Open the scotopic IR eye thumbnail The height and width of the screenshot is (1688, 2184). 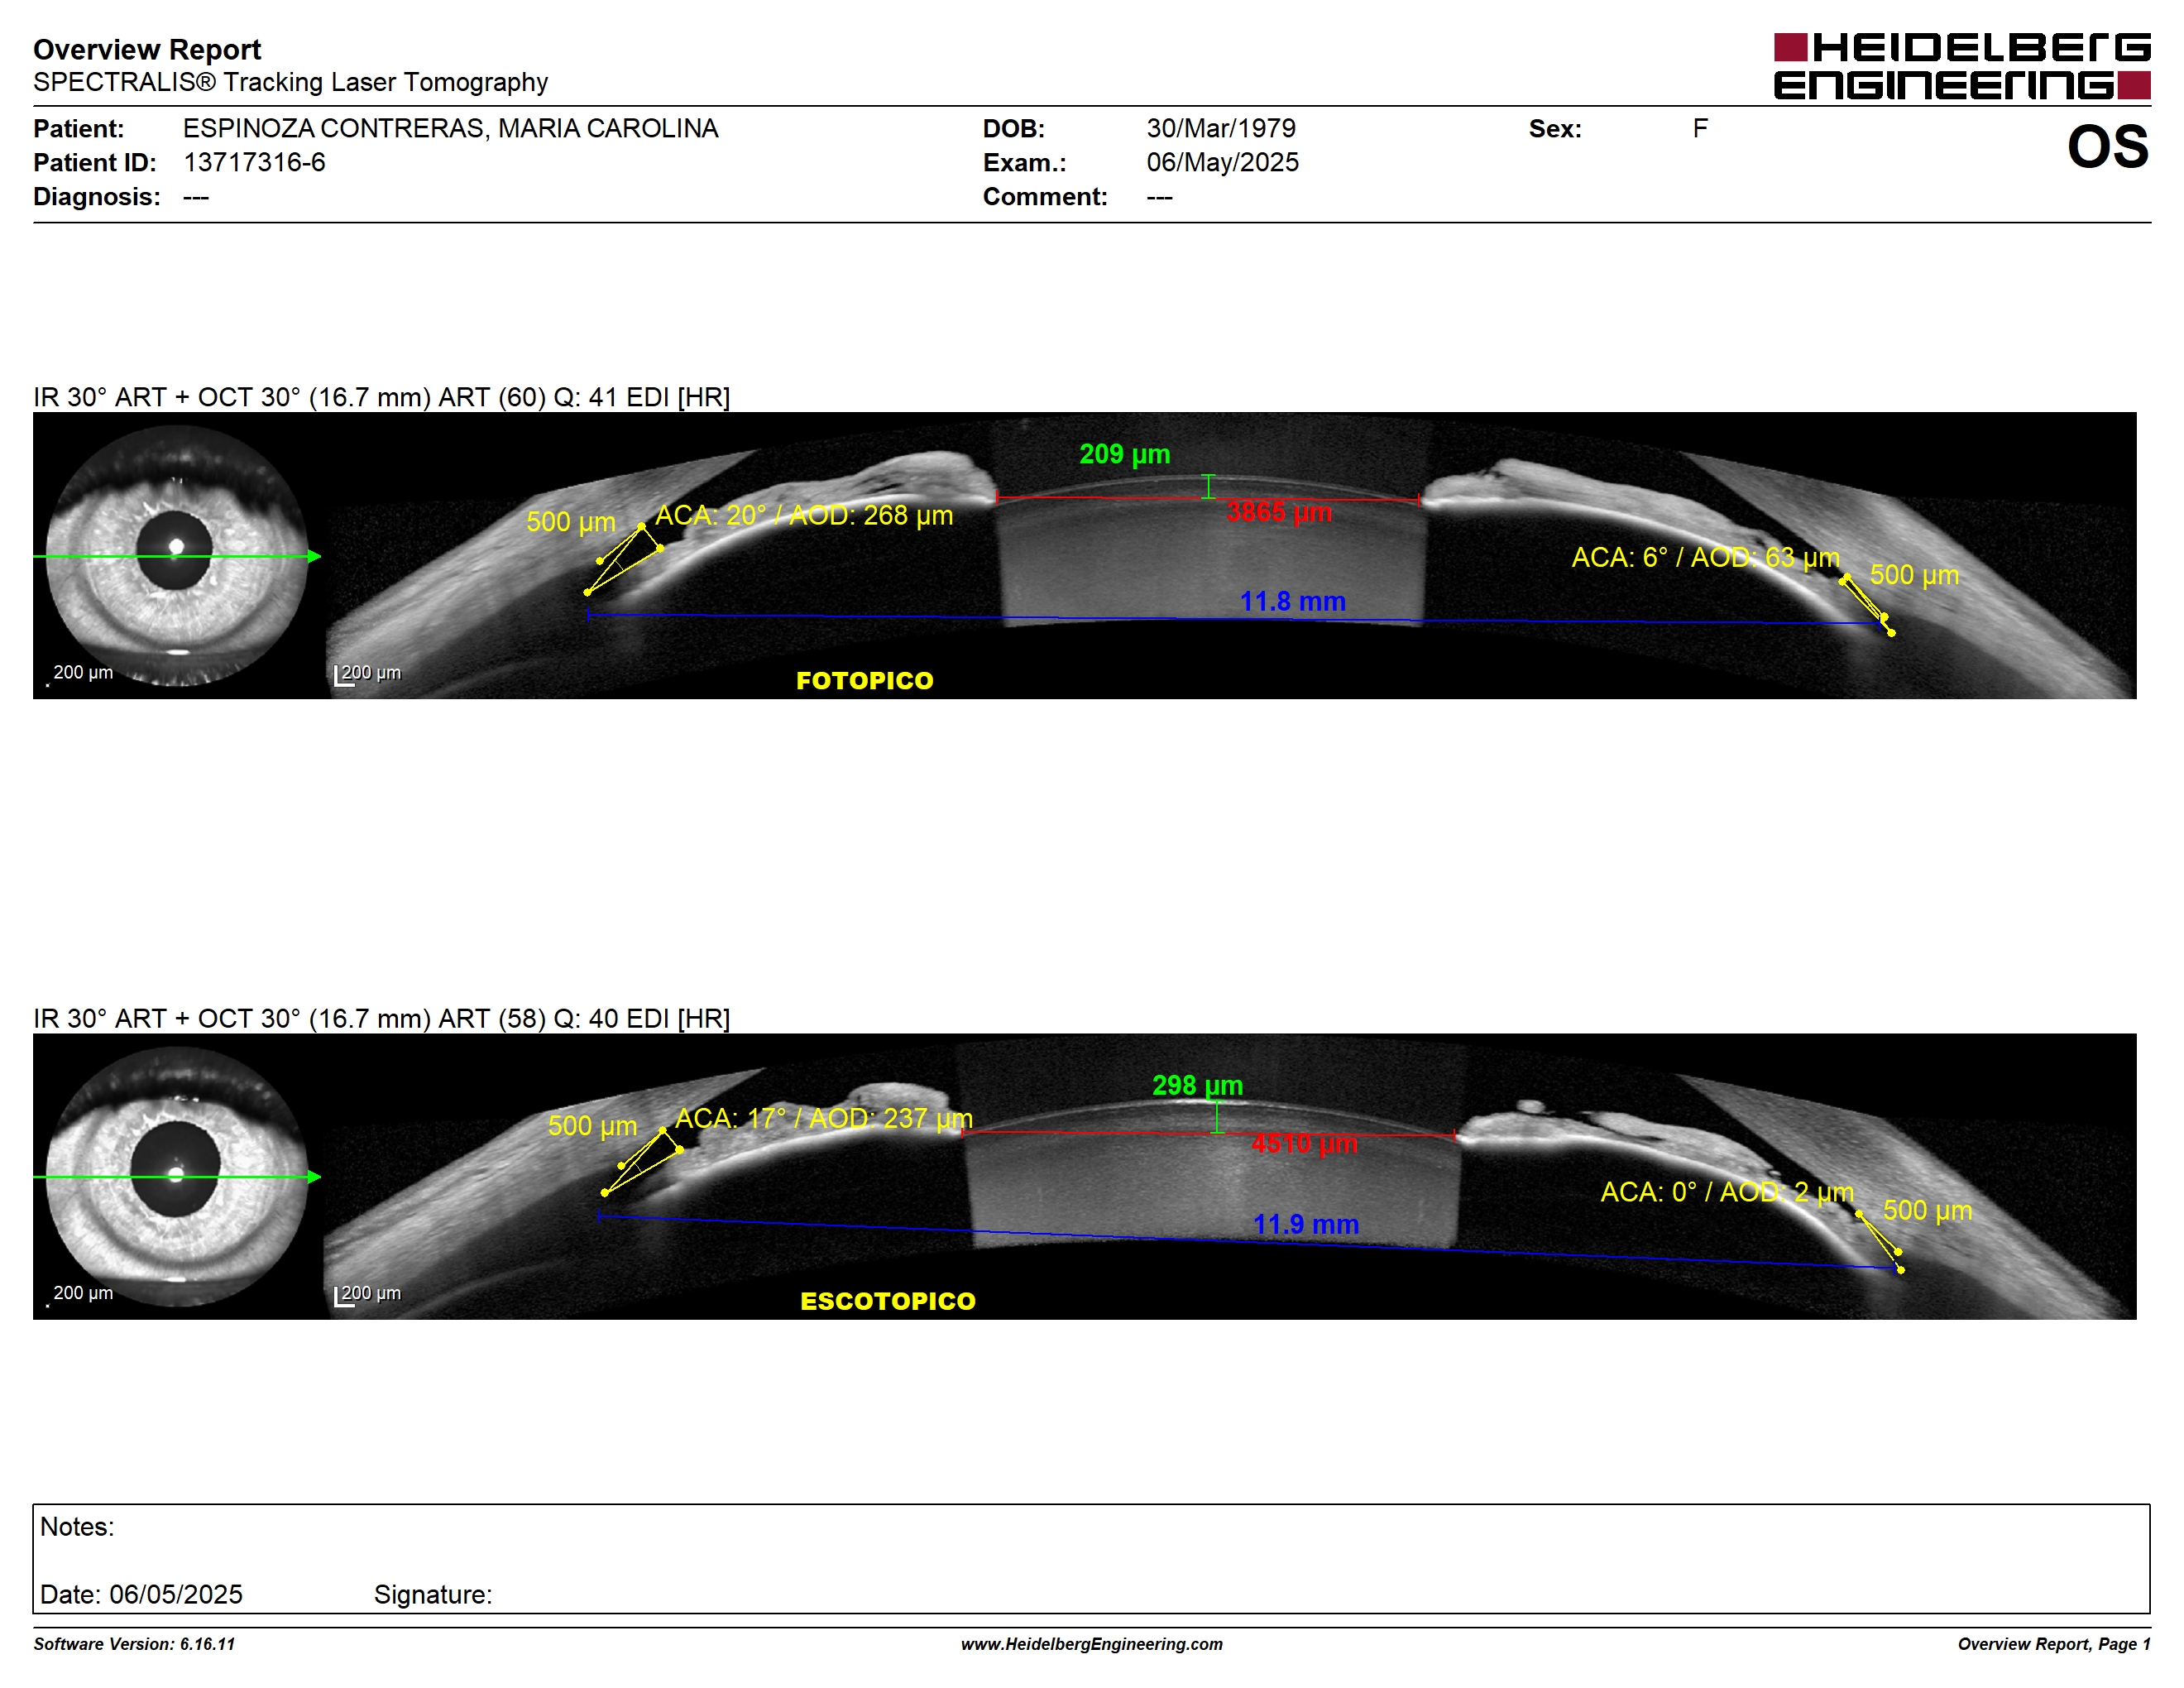pyautogui.click(x=177, y=1177)
